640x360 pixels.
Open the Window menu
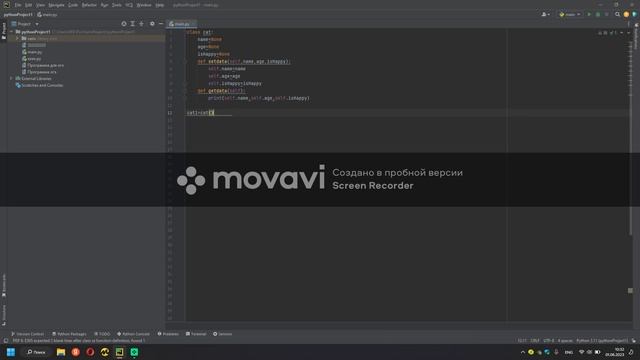tap(144, 5)
